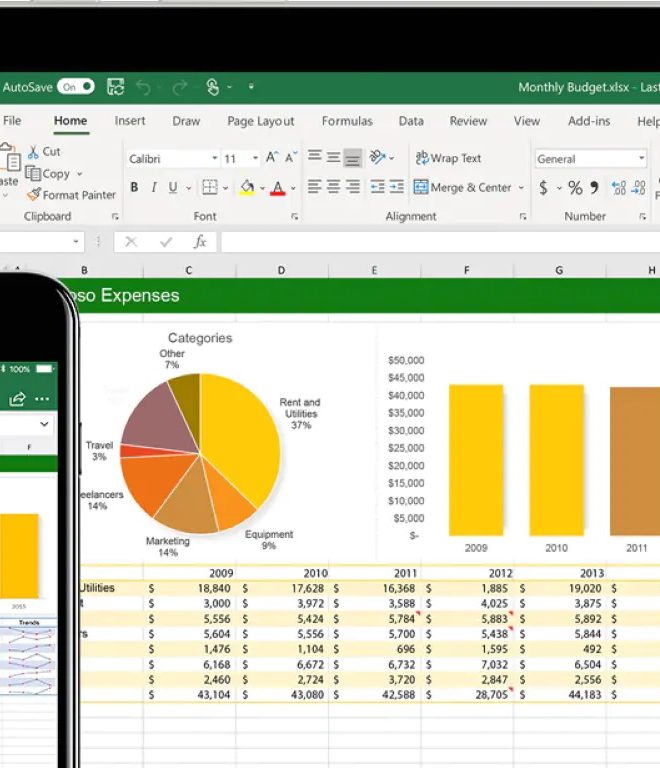Toggle the AutoSave switch
Viewport: 660px width, 768px height.
pyautogui.click(x=76, y=87)
